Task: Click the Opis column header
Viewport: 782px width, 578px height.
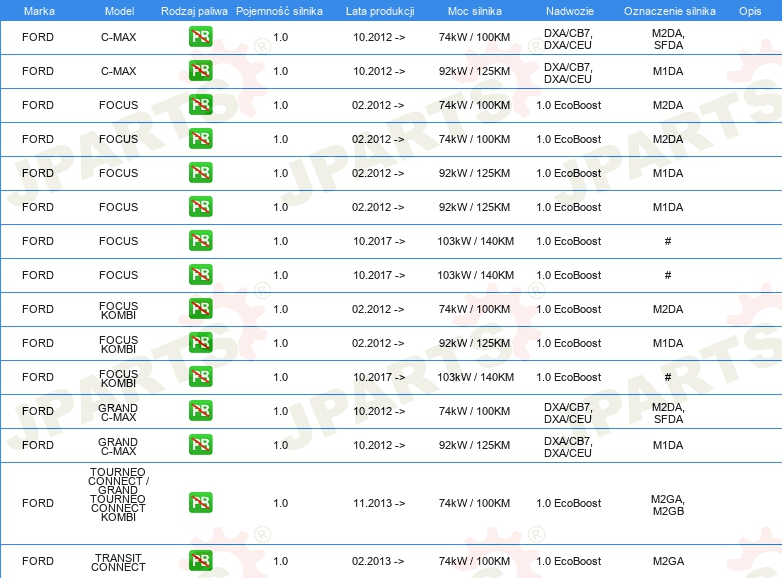Action: (750, 11)
